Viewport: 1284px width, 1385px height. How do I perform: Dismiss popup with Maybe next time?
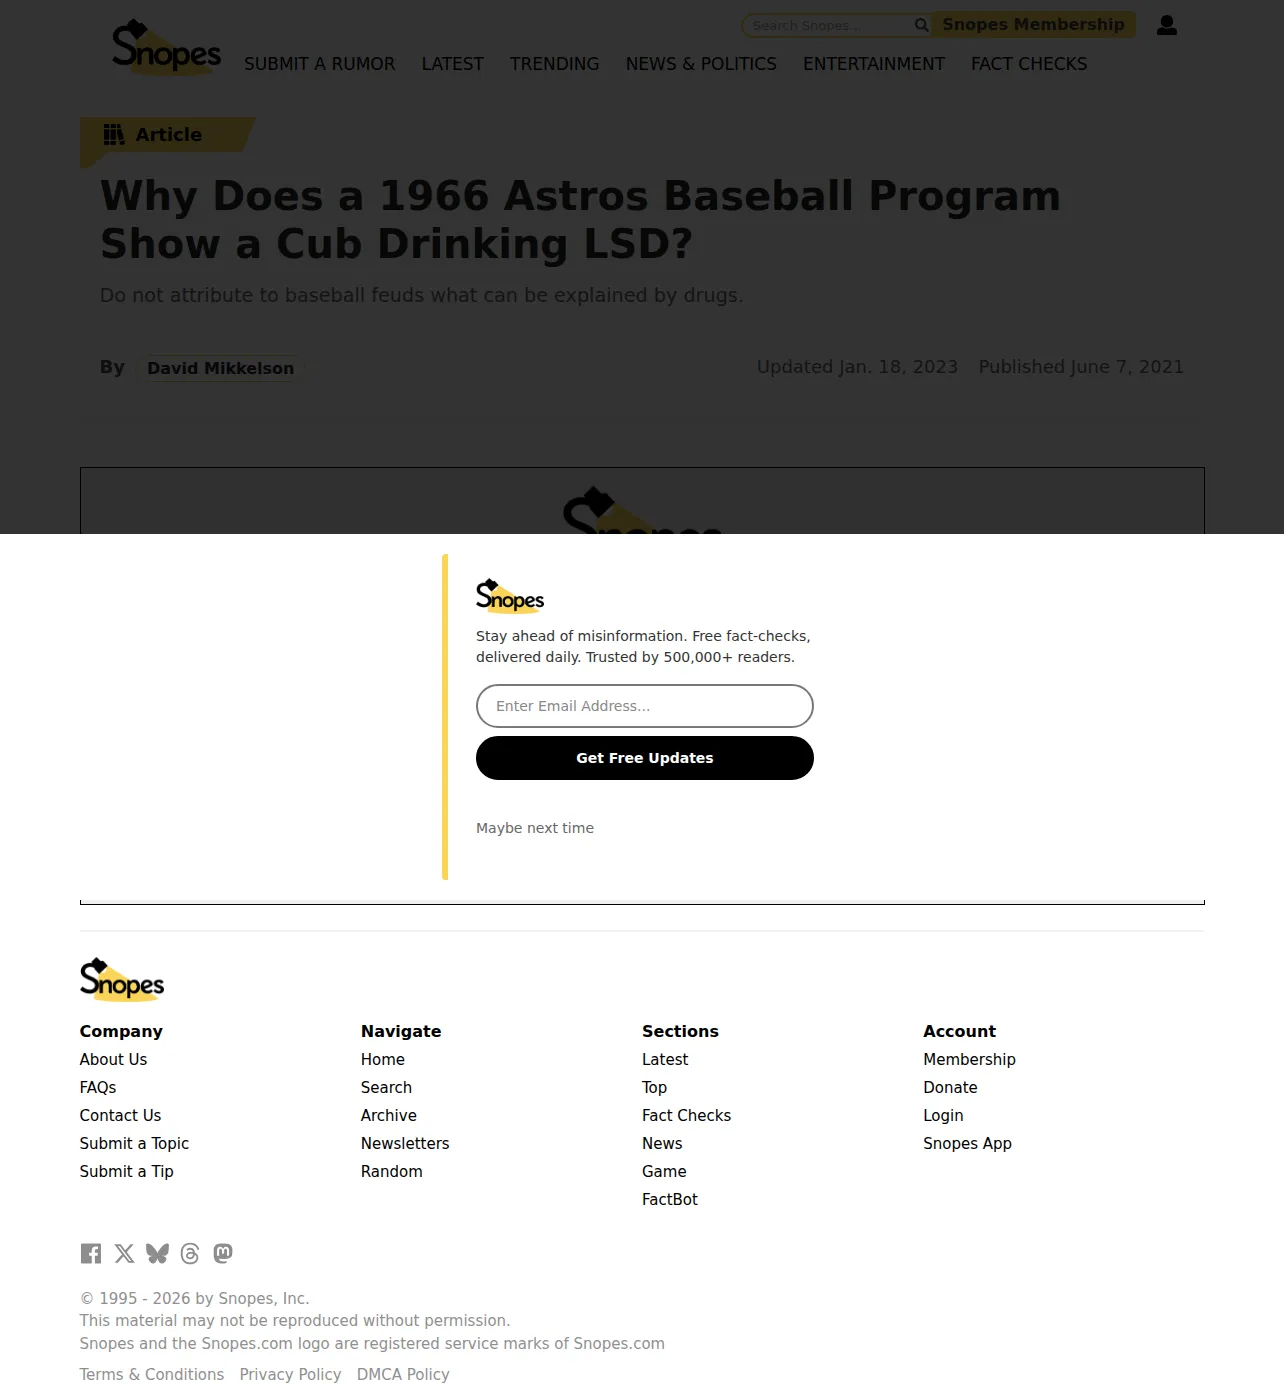pyautogui.click(x=535, y=828)
